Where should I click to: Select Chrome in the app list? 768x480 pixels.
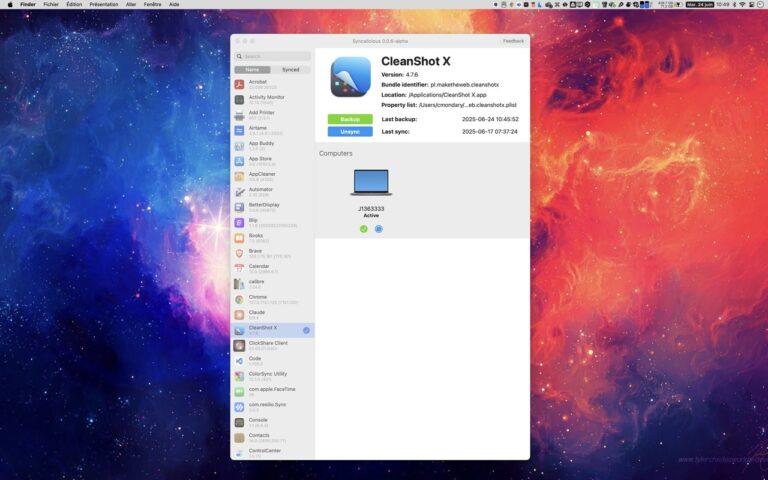[272, 299]
